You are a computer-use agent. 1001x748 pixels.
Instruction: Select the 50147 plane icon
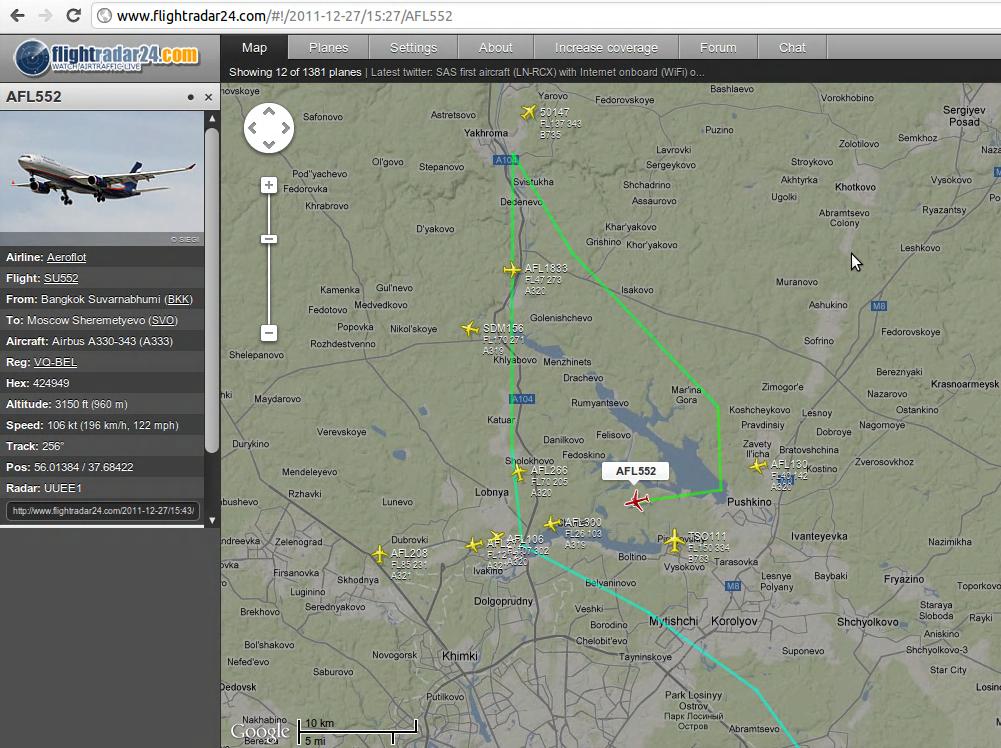pyautogui.click(x=529, y=112)
